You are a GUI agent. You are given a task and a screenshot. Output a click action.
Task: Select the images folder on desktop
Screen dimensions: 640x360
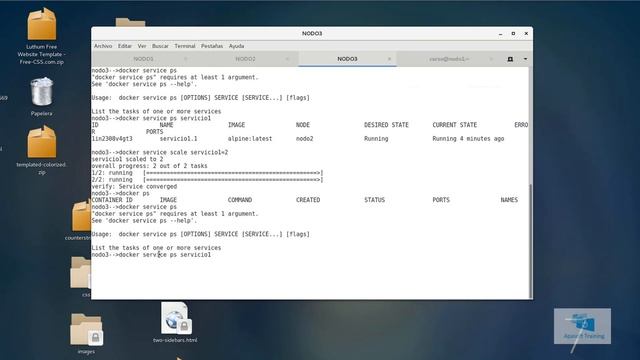86,333
